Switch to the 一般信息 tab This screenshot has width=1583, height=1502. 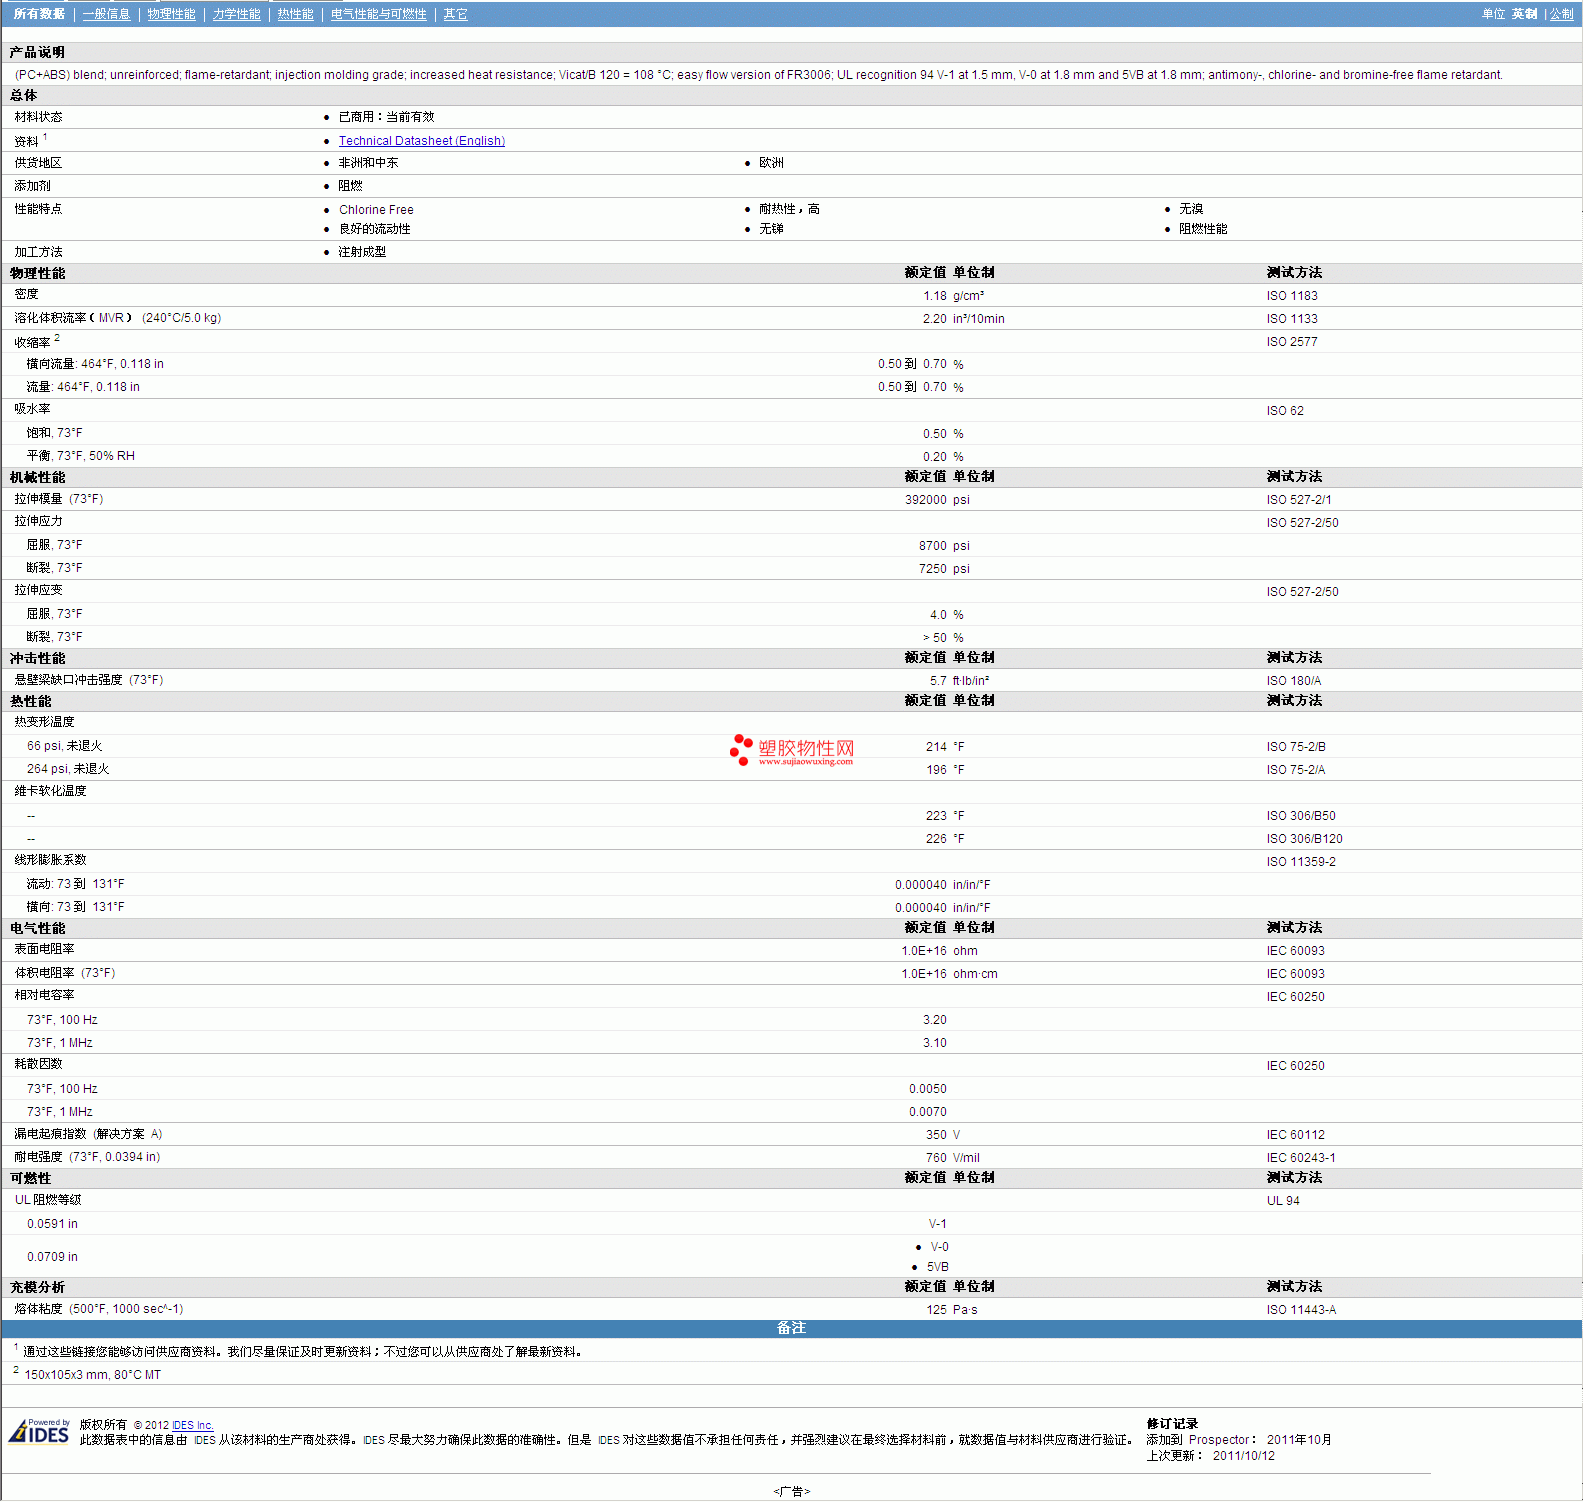tap(106, 14)
